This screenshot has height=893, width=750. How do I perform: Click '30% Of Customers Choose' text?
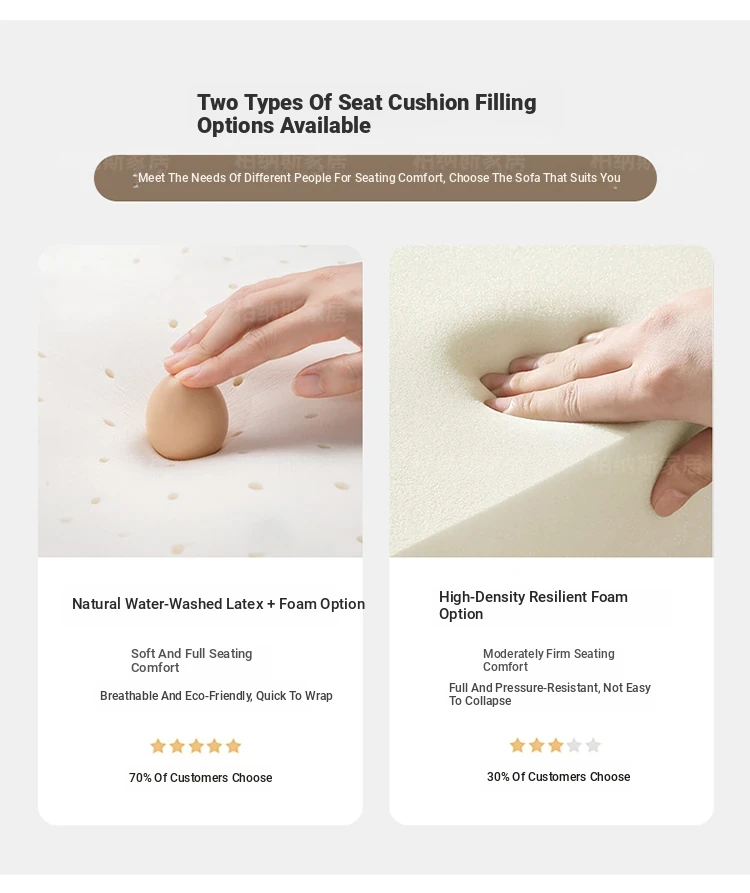[x=559, y=776]
